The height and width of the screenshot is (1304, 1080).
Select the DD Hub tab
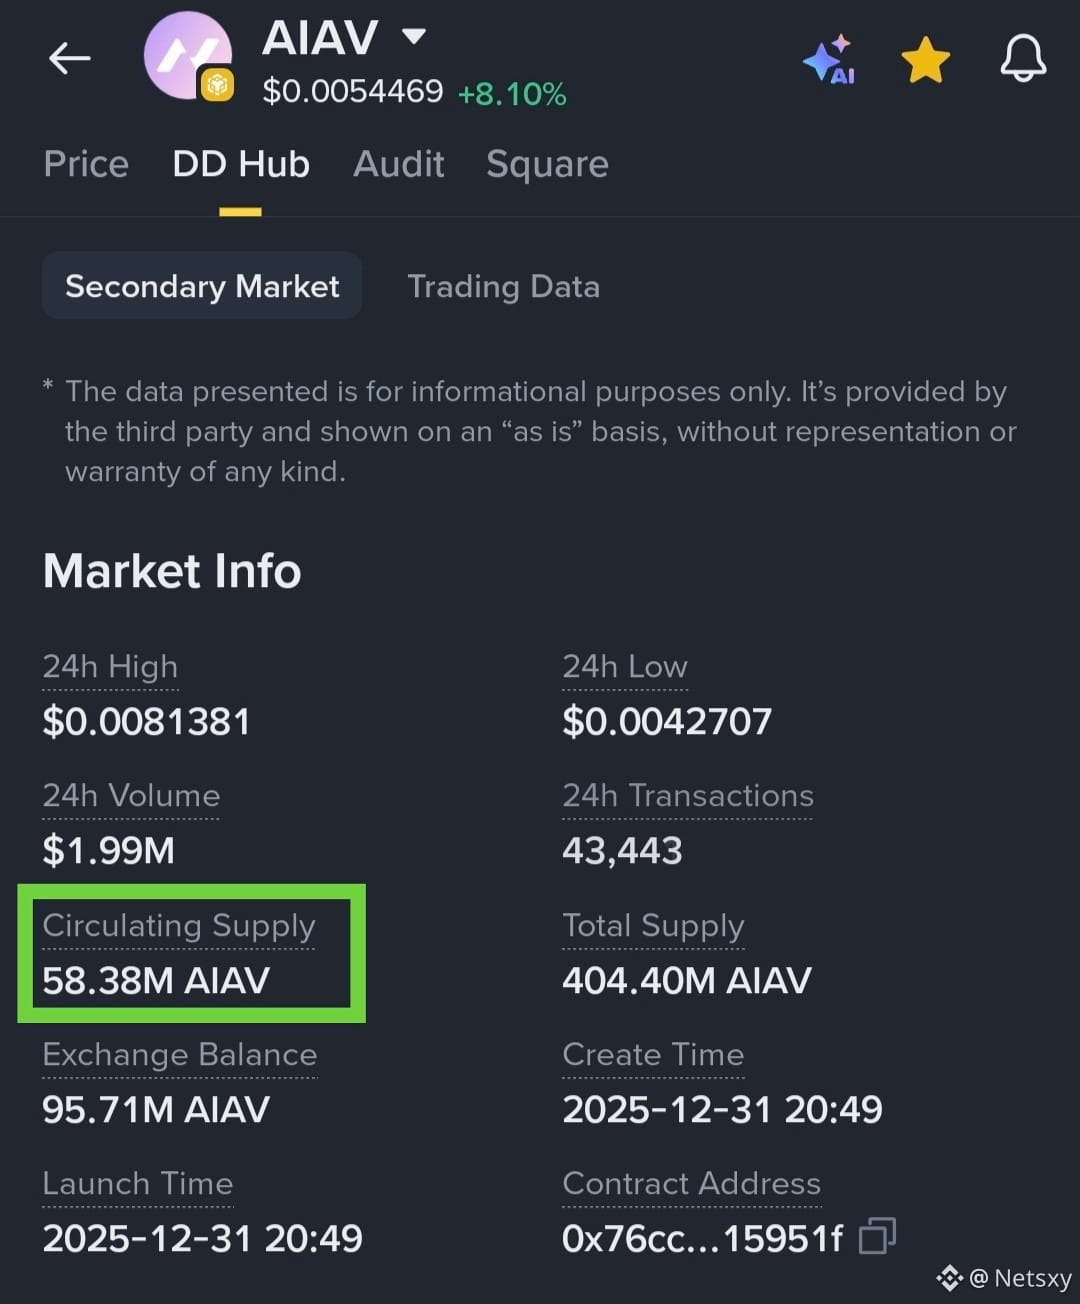241,164
